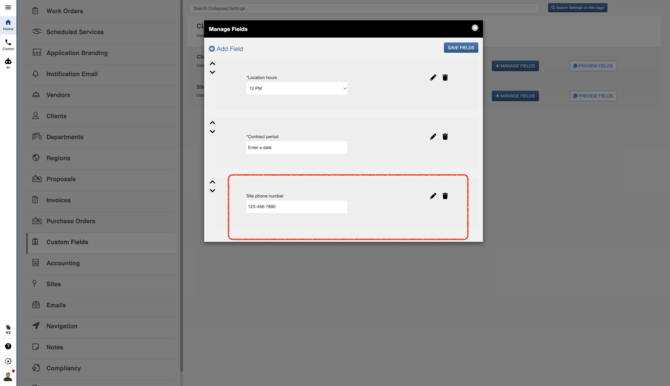
Task: Edit the Location hours field with pencil icon
Action: coord(433,77)
